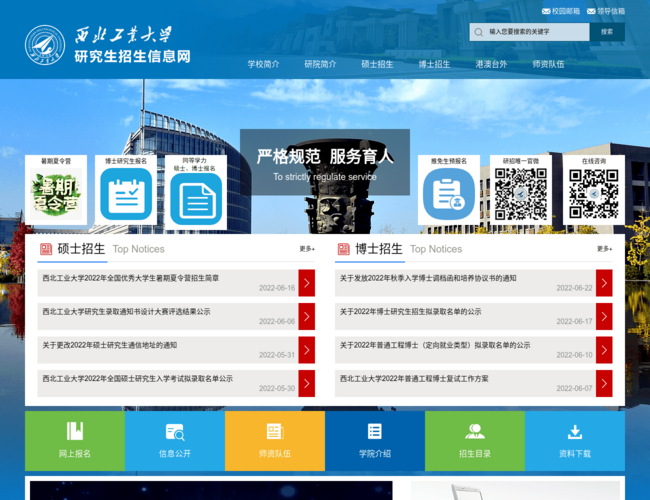Click 更多+ in 博士招生 section
The width and height of the screenshot is (650, 500).
click(x=604, y=249)
